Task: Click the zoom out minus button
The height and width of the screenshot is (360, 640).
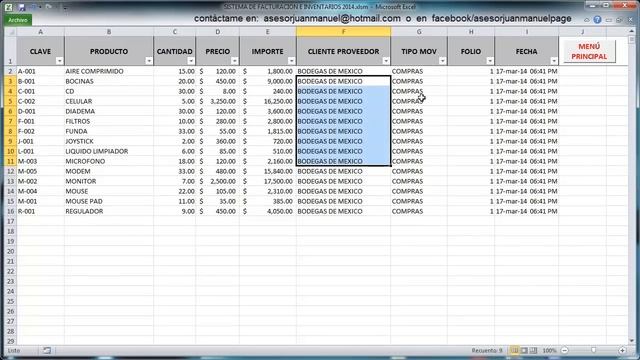Action: point(564,351)
